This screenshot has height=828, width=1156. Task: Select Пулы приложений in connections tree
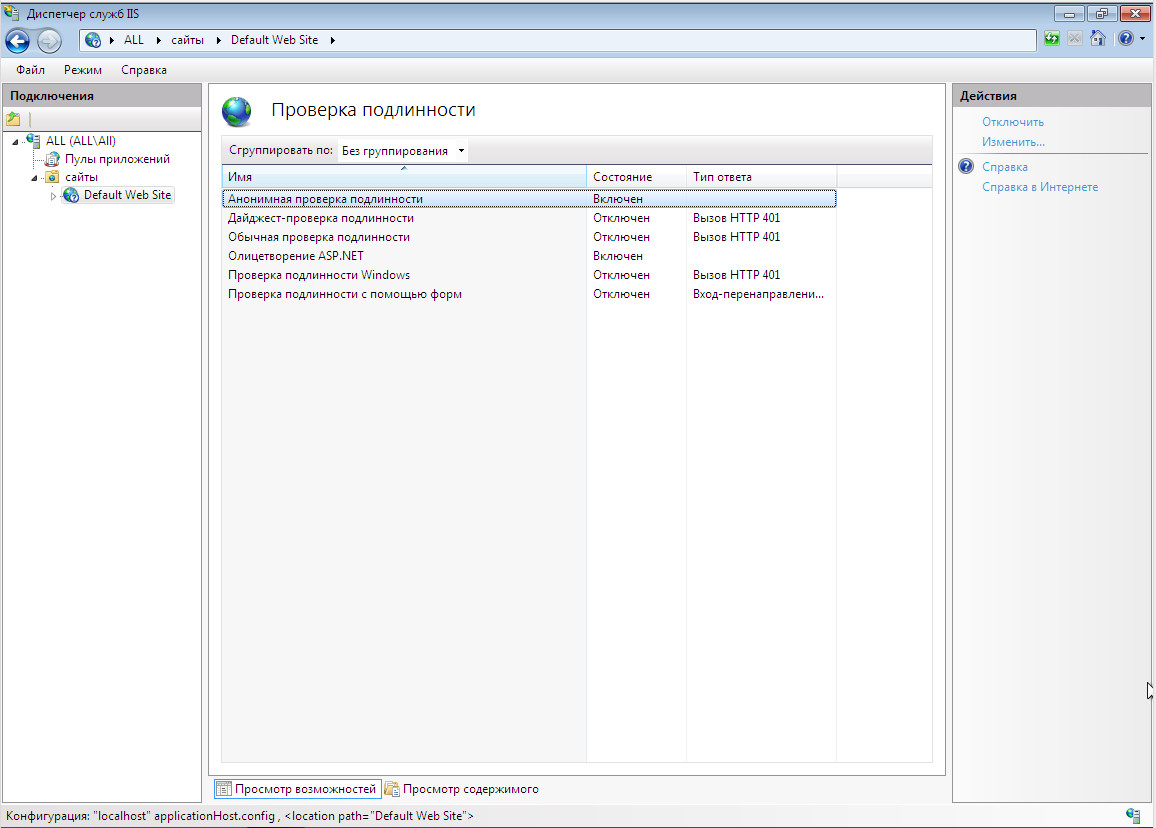pyautogui.click(x=117, y=159)
